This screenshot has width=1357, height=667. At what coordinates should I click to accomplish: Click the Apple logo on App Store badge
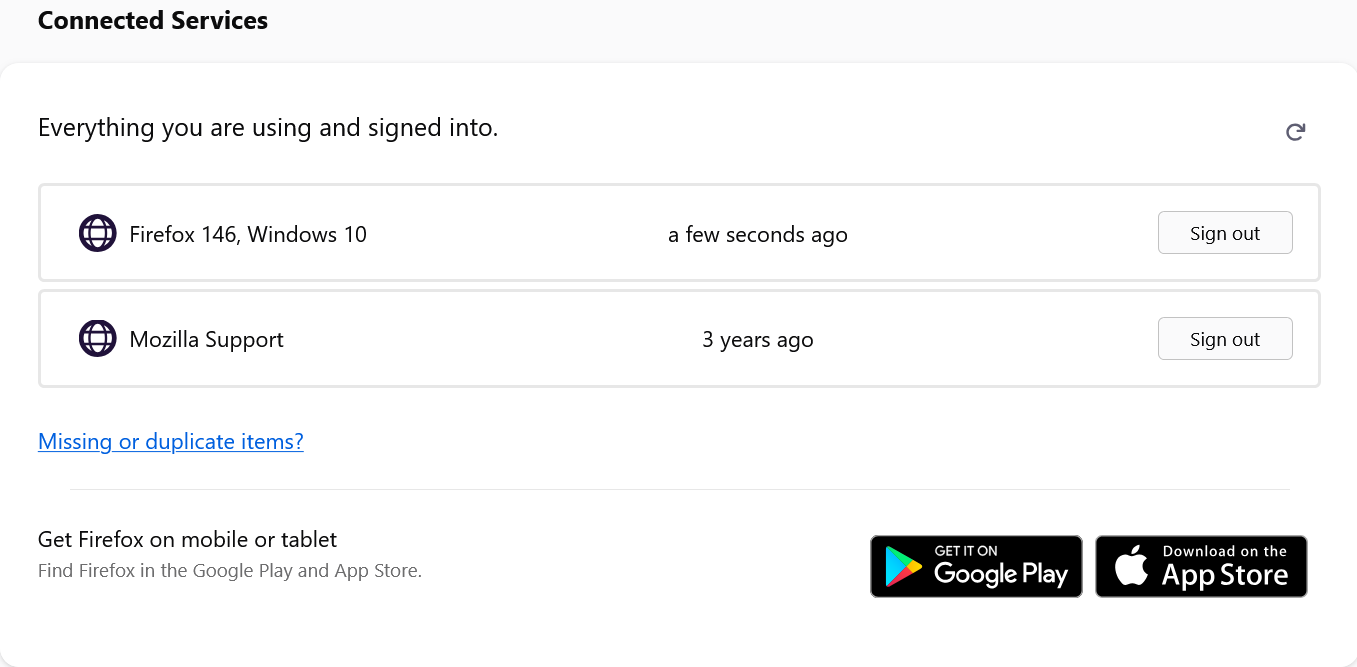1131,567
